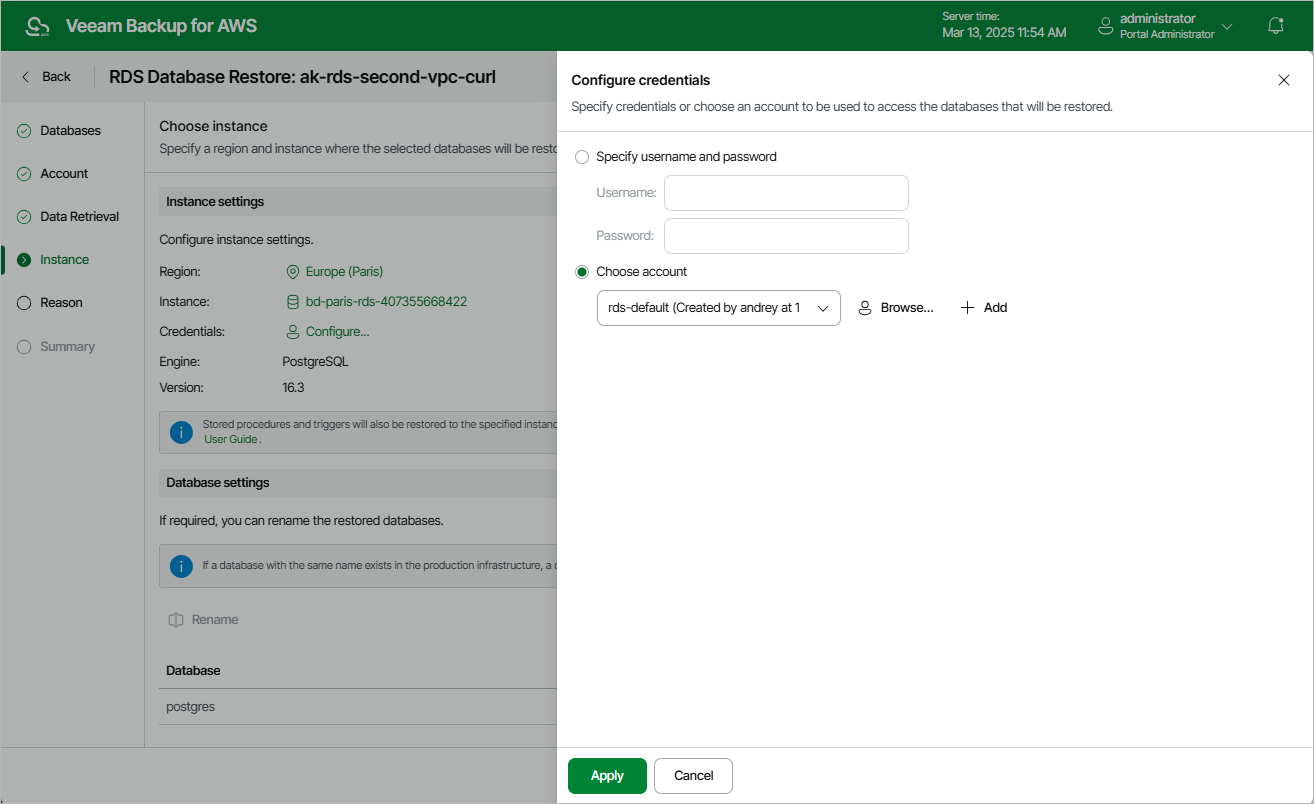
Task: Click the Rename button
Action: (x=203, y=620)
